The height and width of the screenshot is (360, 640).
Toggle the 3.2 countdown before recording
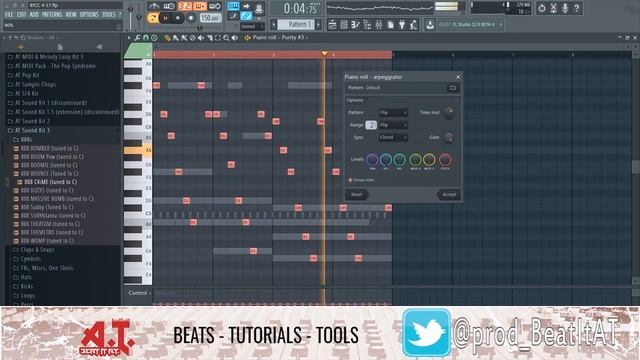[184, 6]
